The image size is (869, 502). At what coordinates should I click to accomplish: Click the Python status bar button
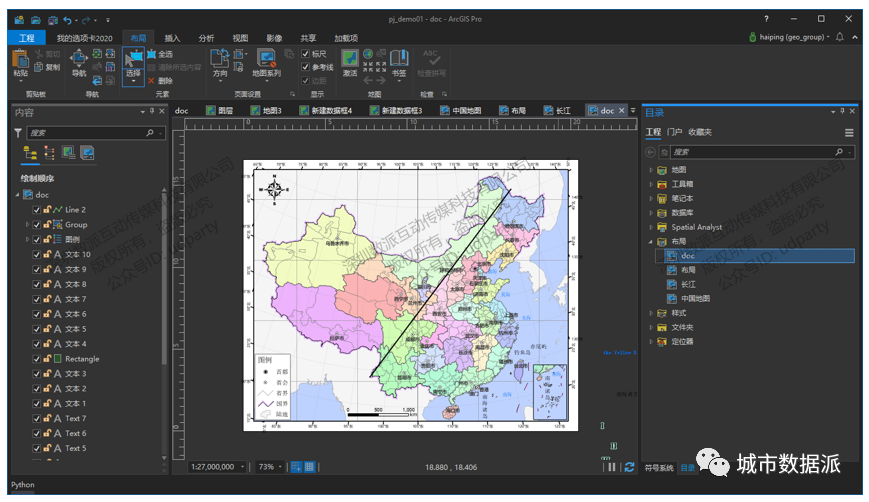(x=23, y=485)
